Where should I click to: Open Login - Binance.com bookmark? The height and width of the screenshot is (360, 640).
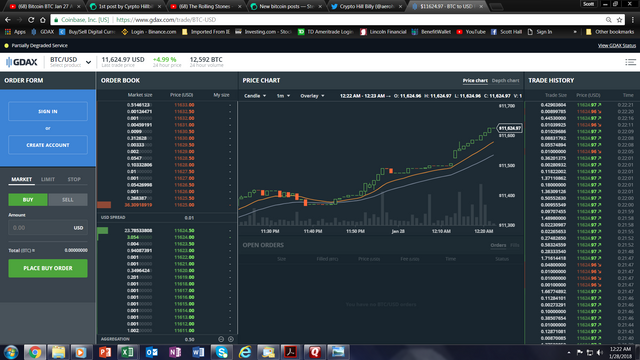tap(149, 32)
